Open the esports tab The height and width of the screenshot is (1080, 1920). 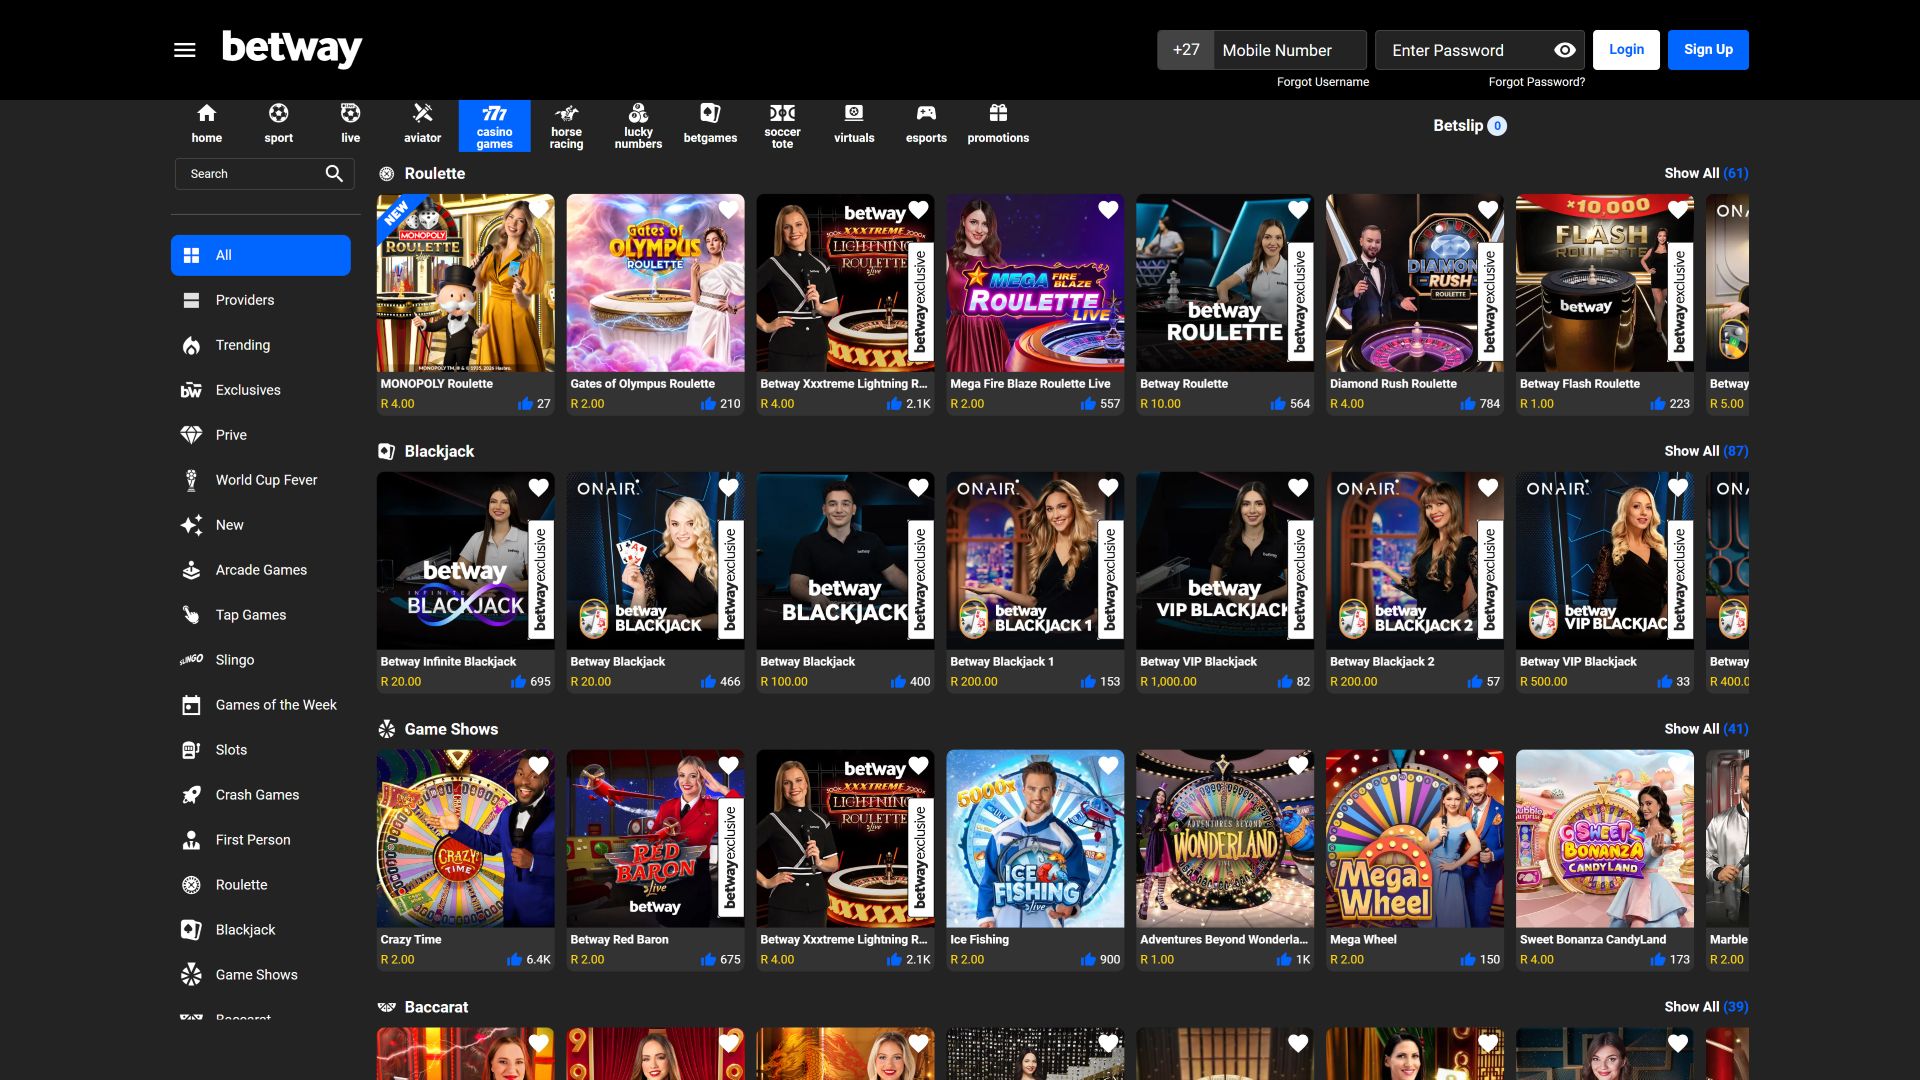[x=927, y=126]
